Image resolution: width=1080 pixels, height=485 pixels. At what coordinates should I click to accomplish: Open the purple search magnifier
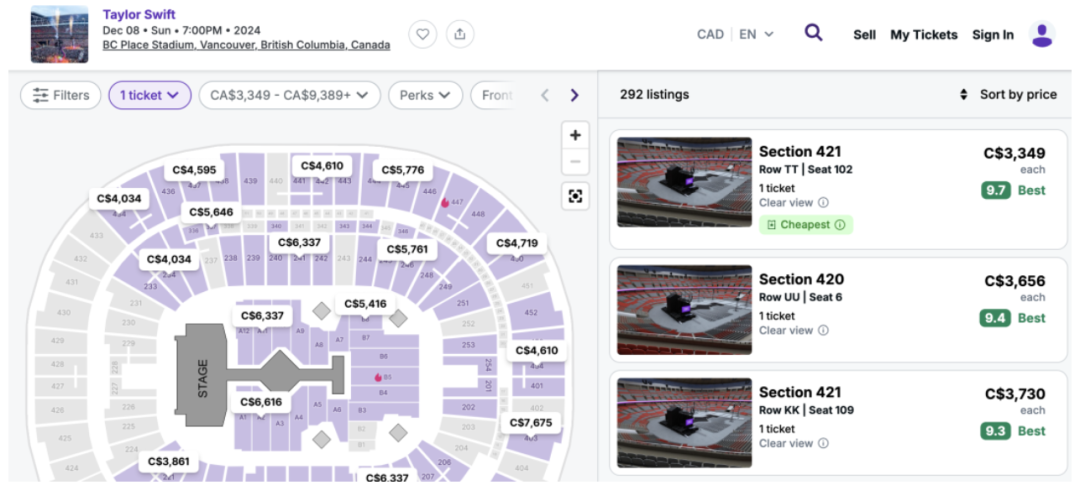click(x=813, y=32)
